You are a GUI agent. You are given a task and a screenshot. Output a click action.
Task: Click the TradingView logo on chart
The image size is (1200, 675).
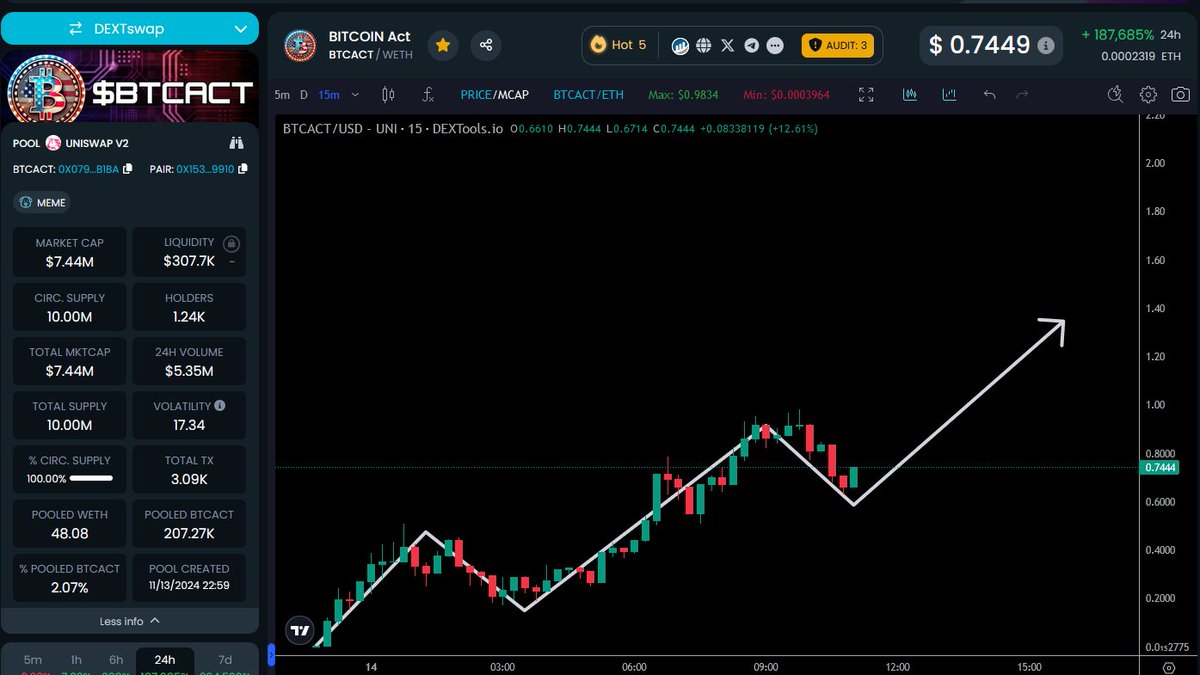[x=299, y=630]
